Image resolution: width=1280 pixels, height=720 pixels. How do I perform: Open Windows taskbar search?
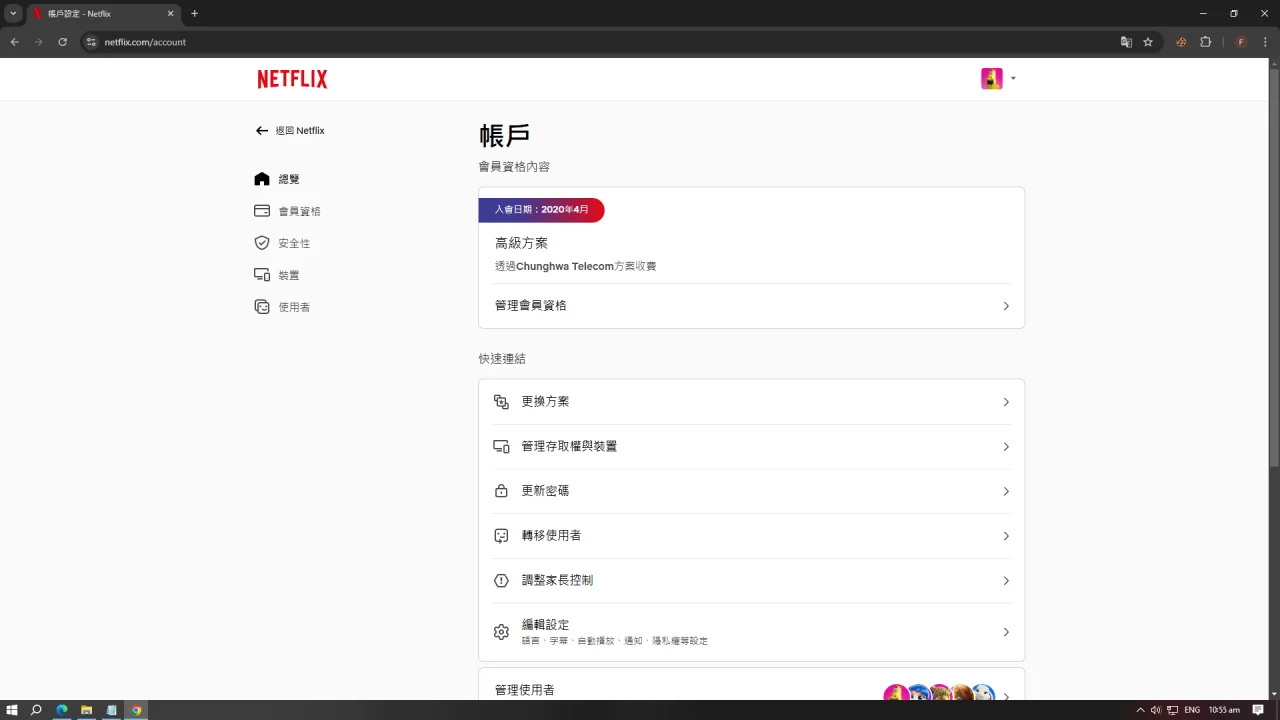[x=36, y=710]
